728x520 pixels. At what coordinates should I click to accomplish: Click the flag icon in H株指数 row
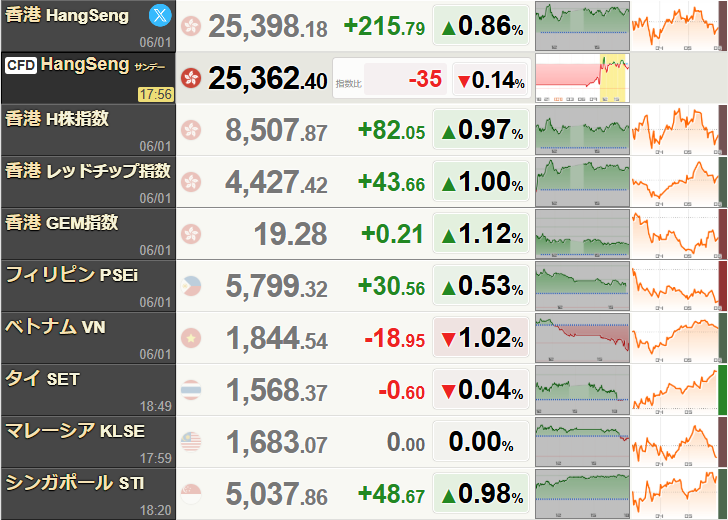(191, 130)
